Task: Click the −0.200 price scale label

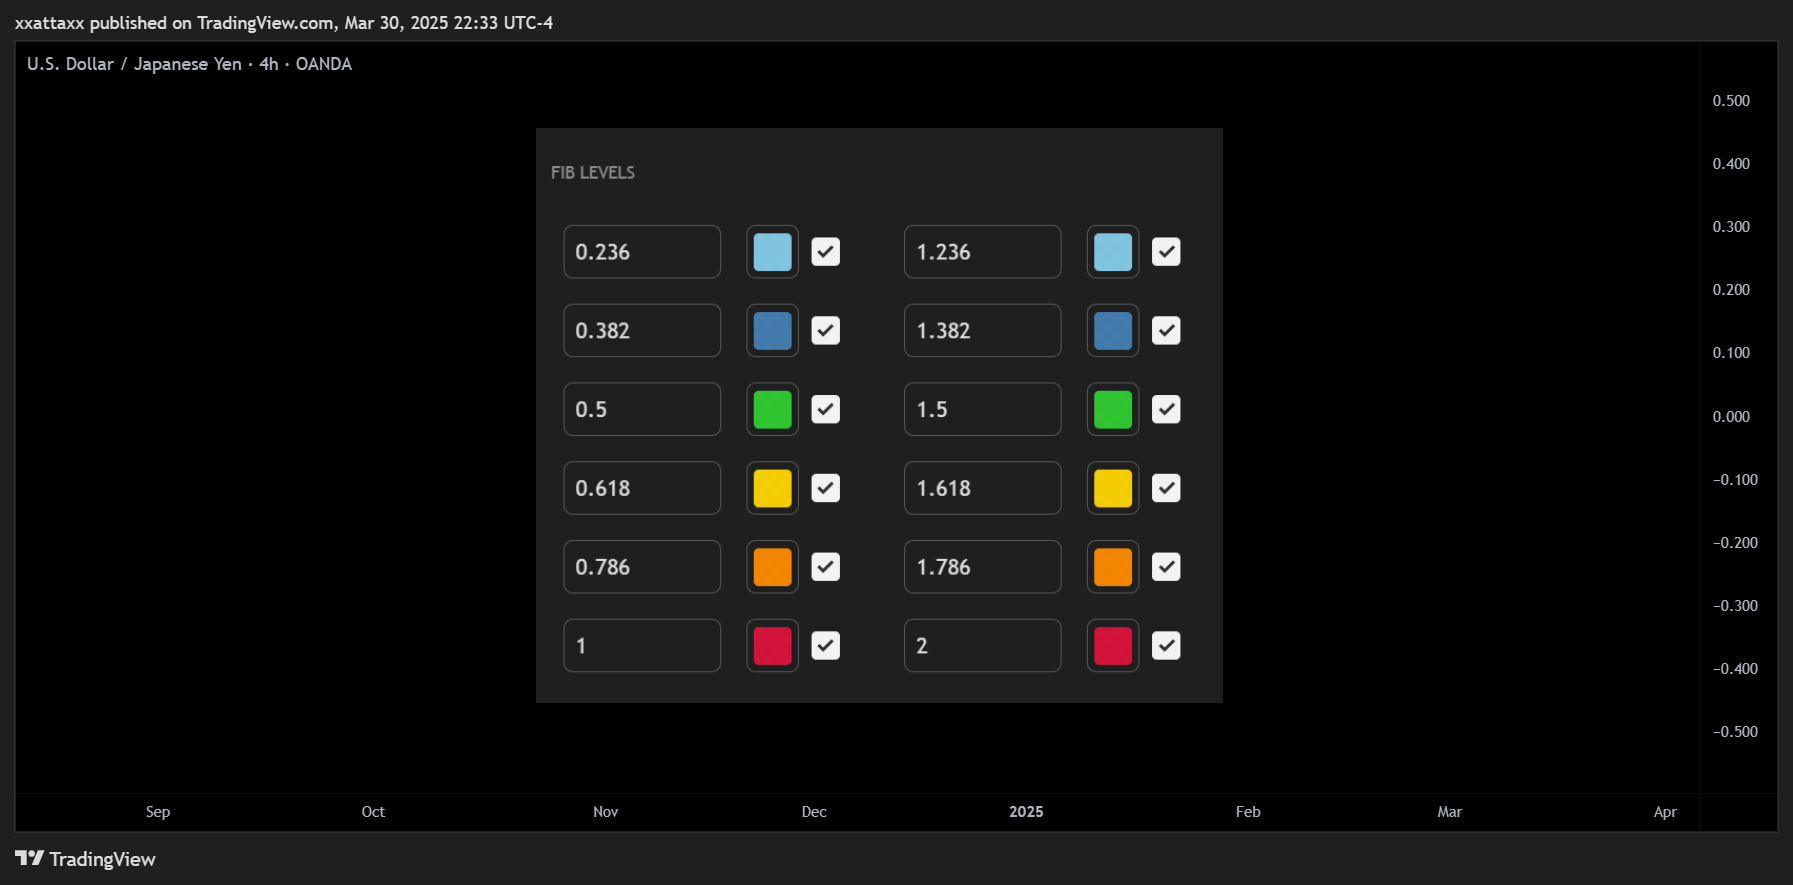Action: (x=1735, y=543)
